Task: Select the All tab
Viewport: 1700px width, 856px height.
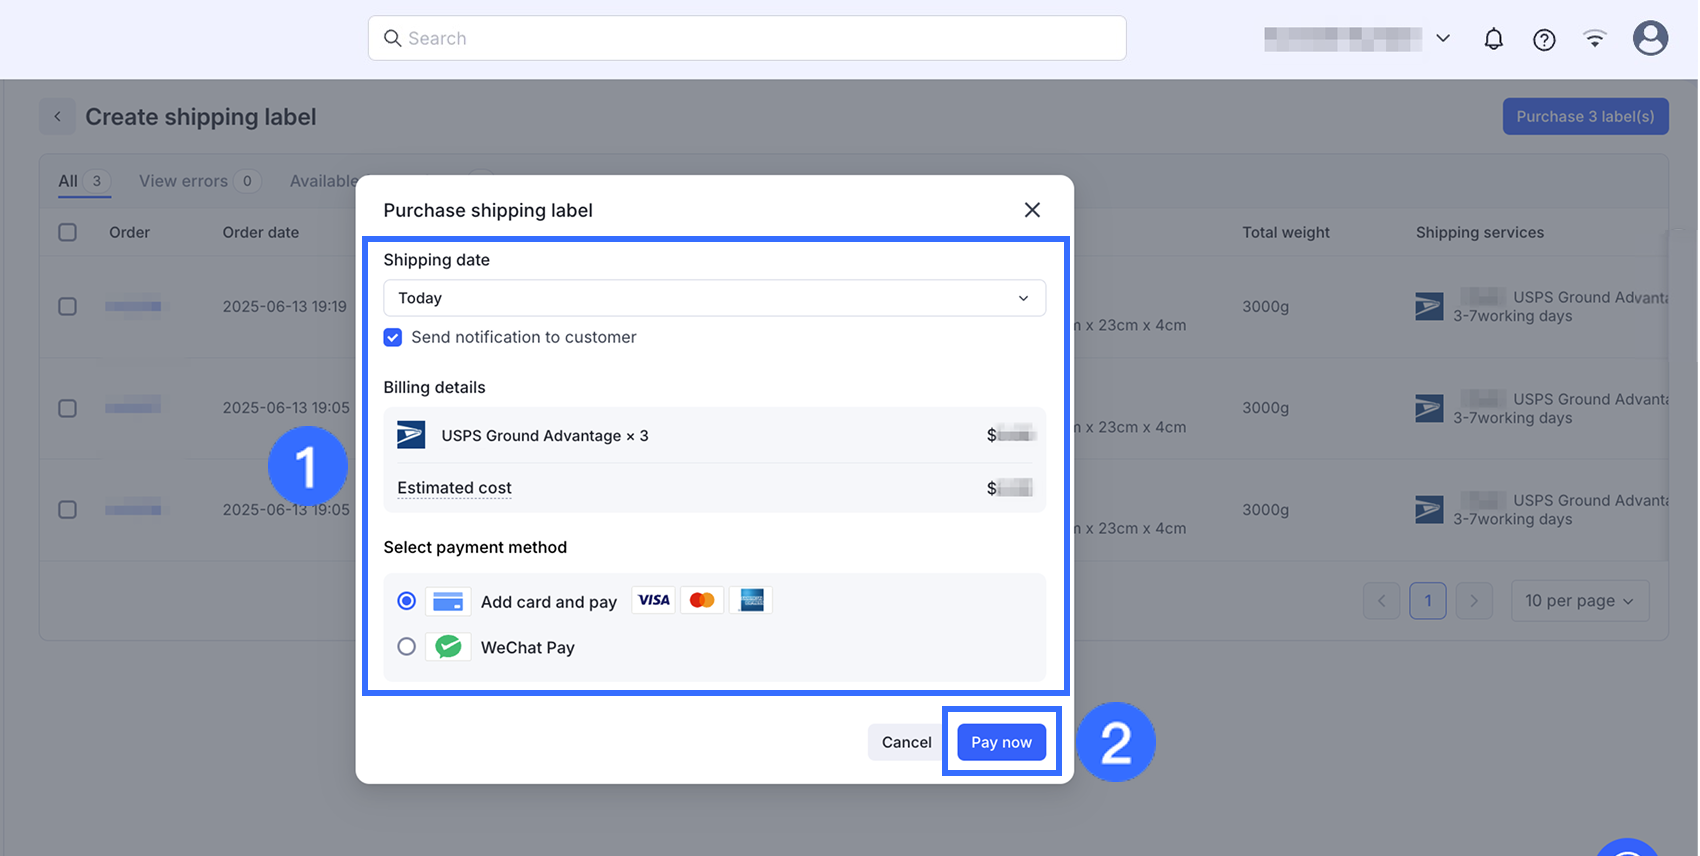Action: (68, 181)
